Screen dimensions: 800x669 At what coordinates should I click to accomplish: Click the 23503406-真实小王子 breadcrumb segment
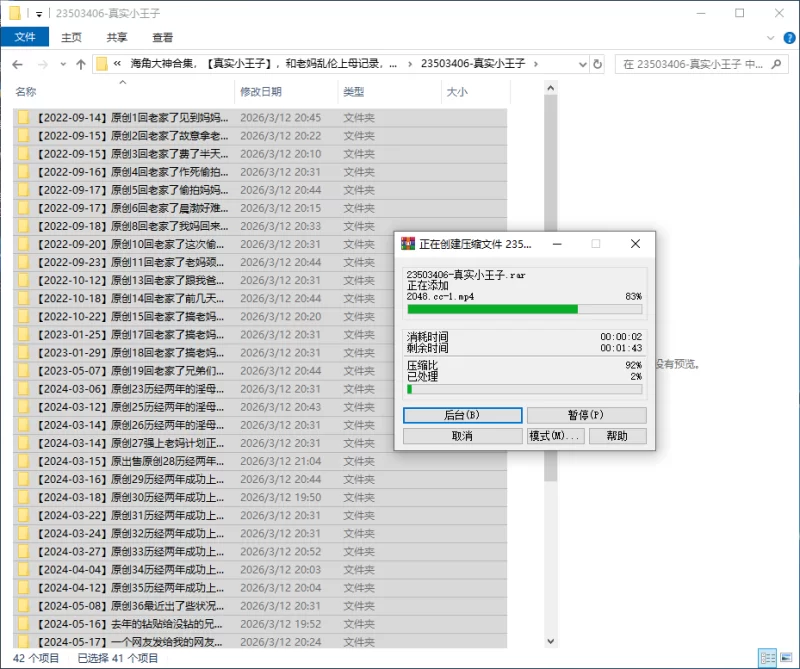[x=472, y=64]
